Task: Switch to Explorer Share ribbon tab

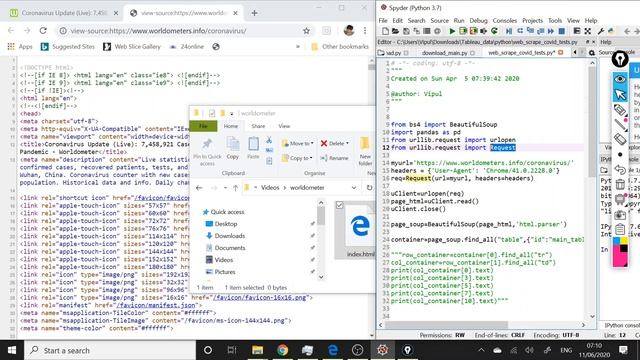Action: 258,126
